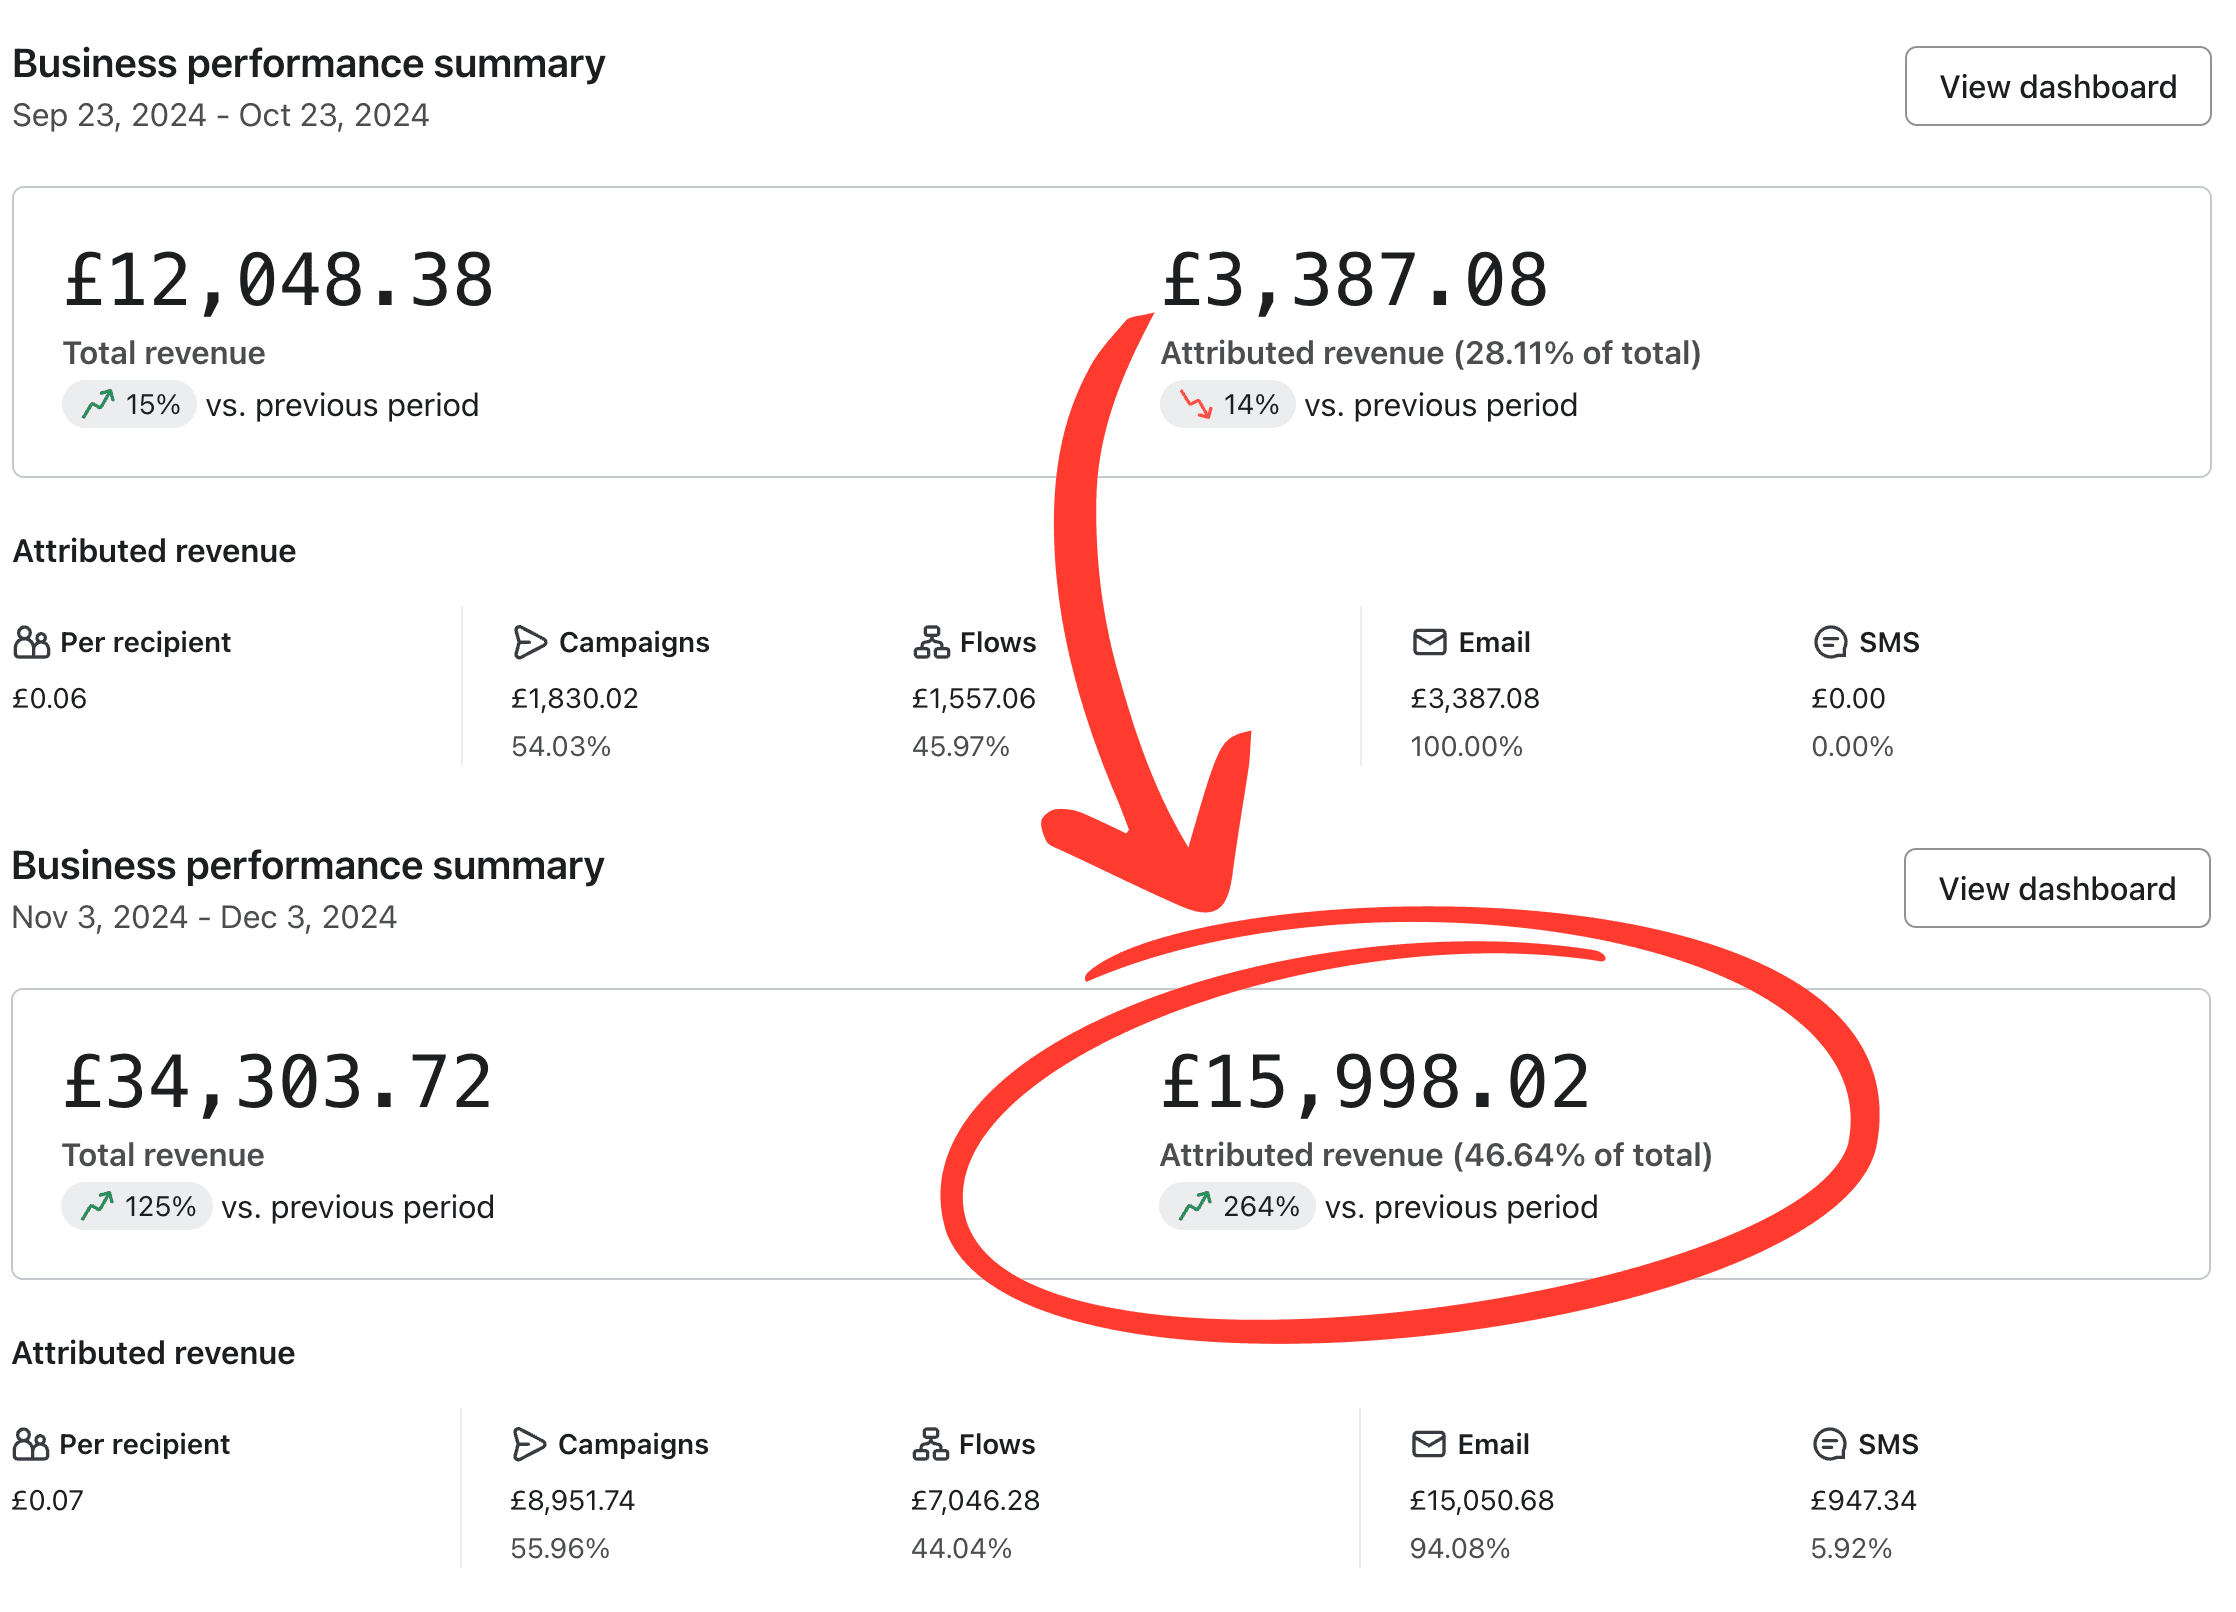Click the red 14% downward trend badge
2236x1612 pixels.
pos(1227,404)
